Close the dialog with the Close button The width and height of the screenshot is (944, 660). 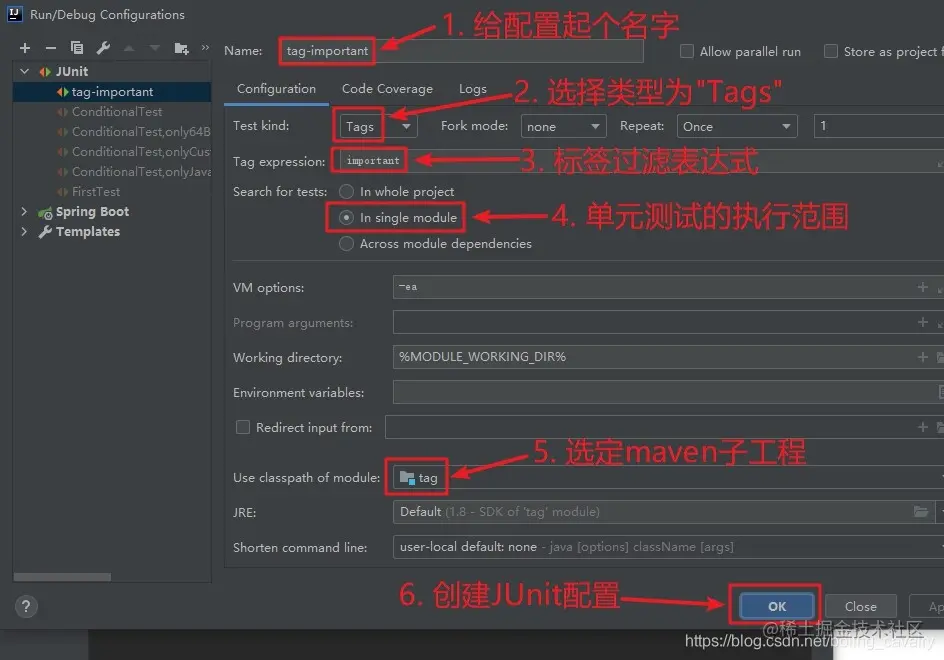[x=860, y=606]
